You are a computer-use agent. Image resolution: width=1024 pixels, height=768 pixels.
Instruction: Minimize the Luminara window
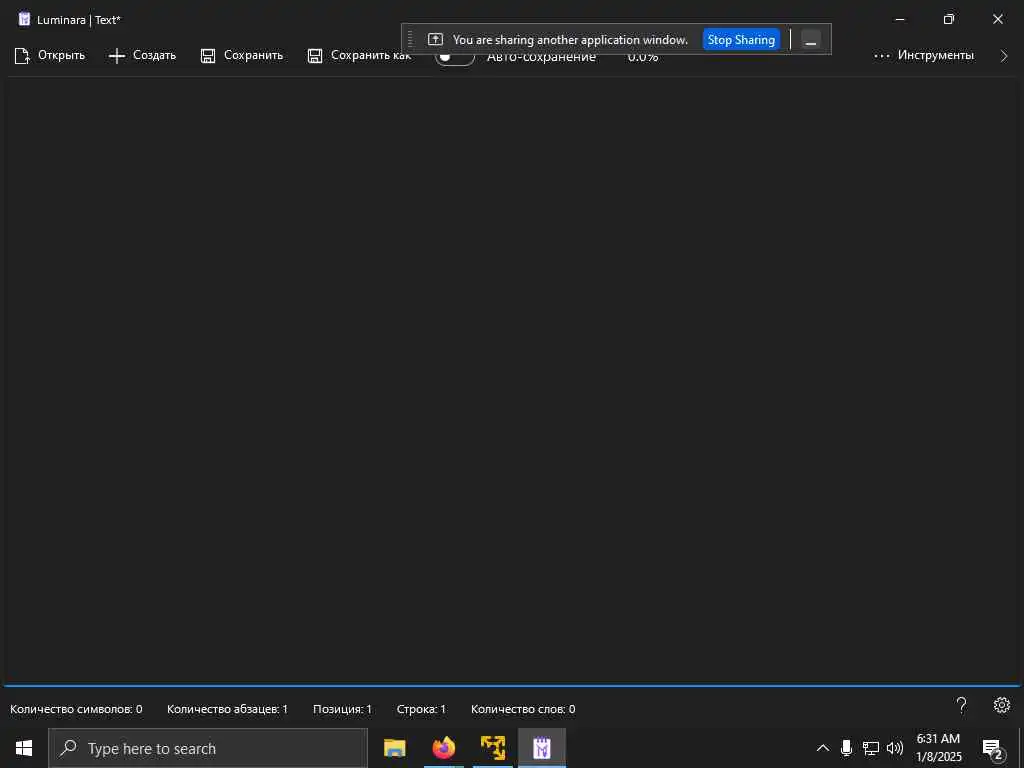[x=900, y=20]
